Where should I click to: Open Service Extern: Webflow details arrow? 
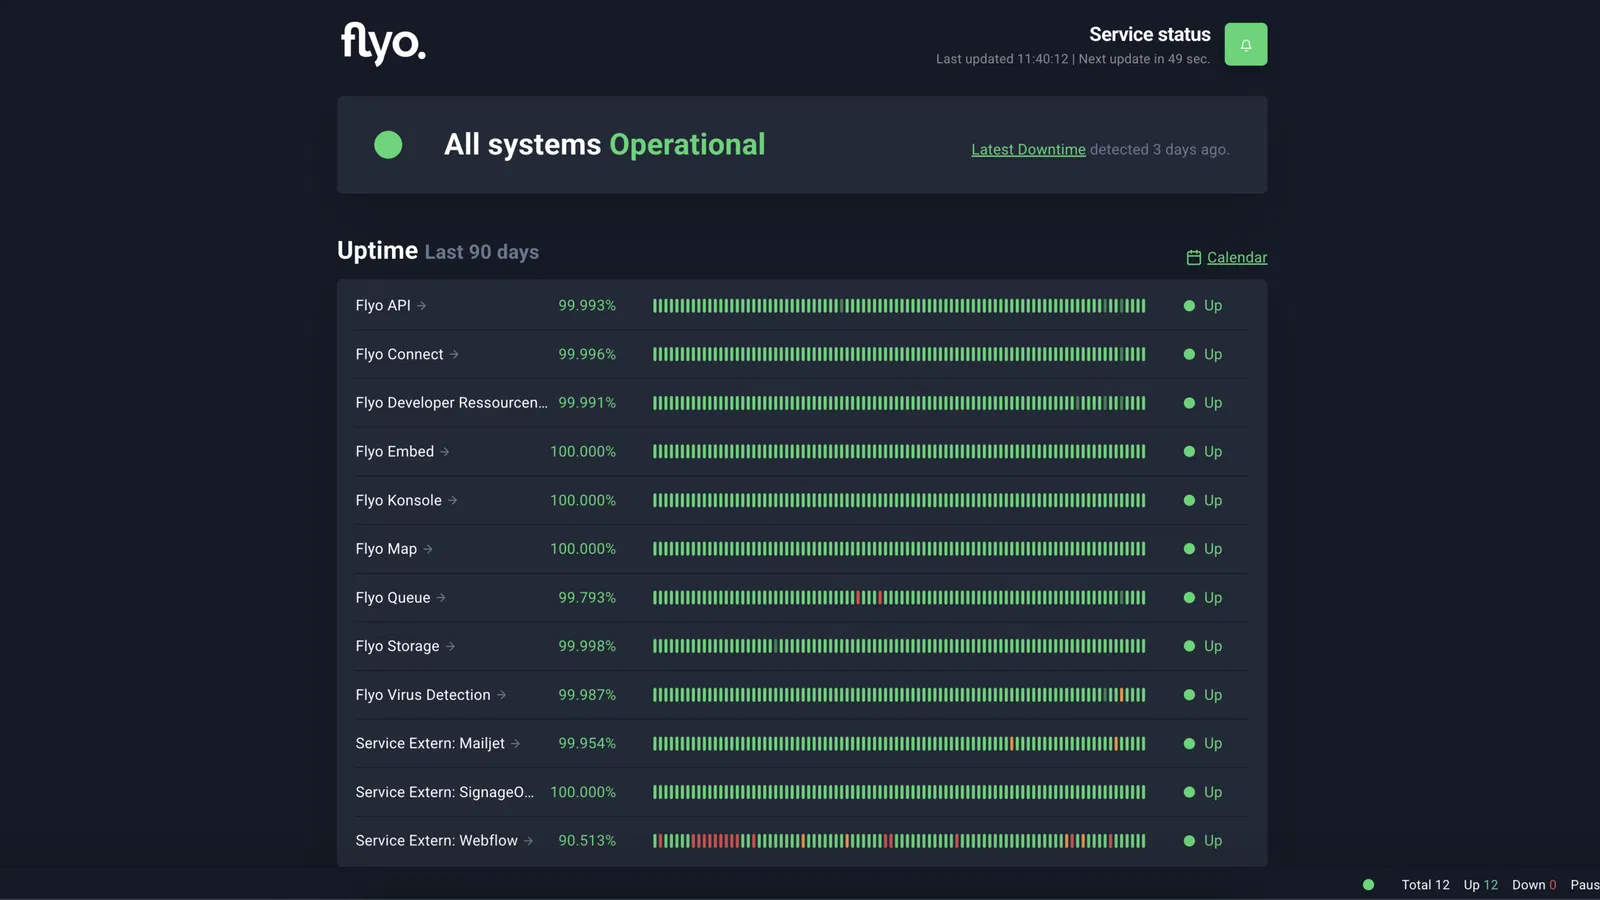529,841
